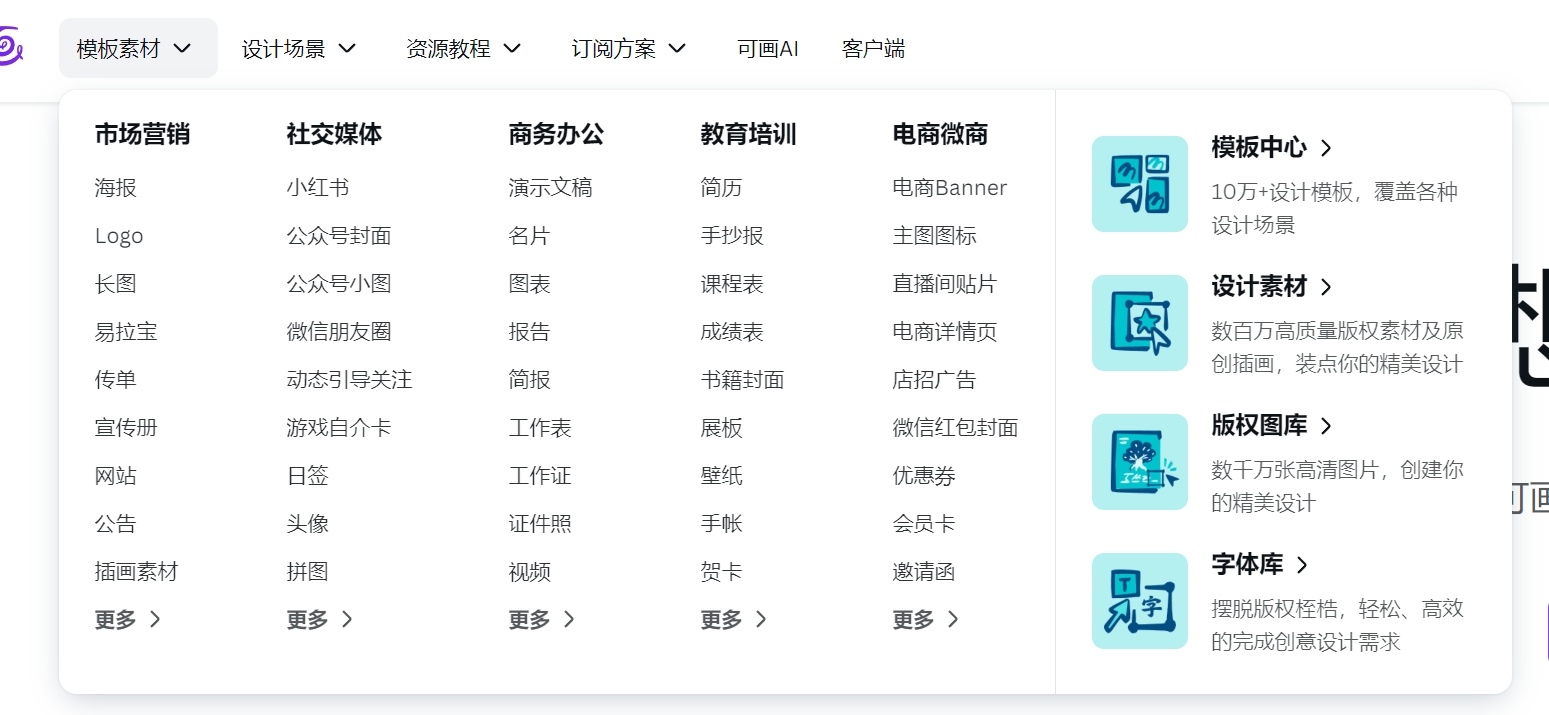Expand 更多 under 市场营销 column
Viewport: 1549px width, 715px height.
(x=127, y=619)
